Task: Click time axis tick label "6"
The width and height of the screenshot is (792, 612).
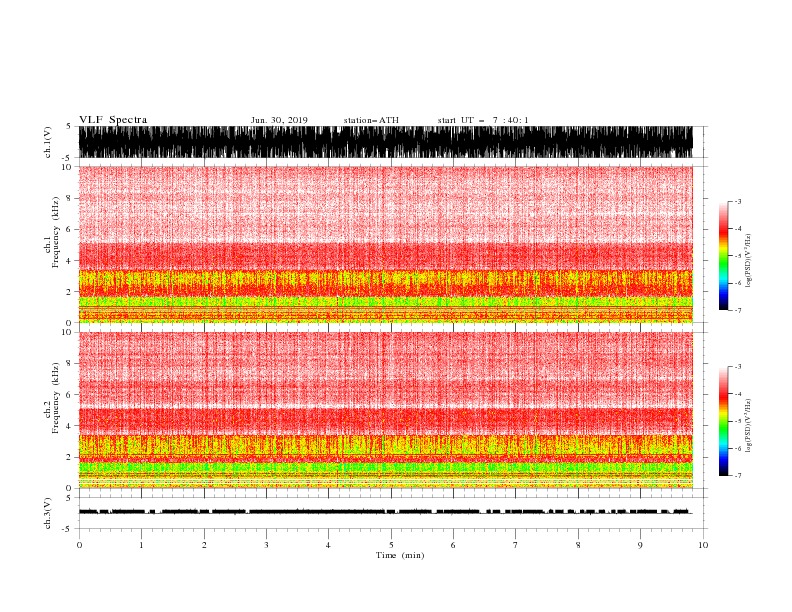Action: pos(454,545)
